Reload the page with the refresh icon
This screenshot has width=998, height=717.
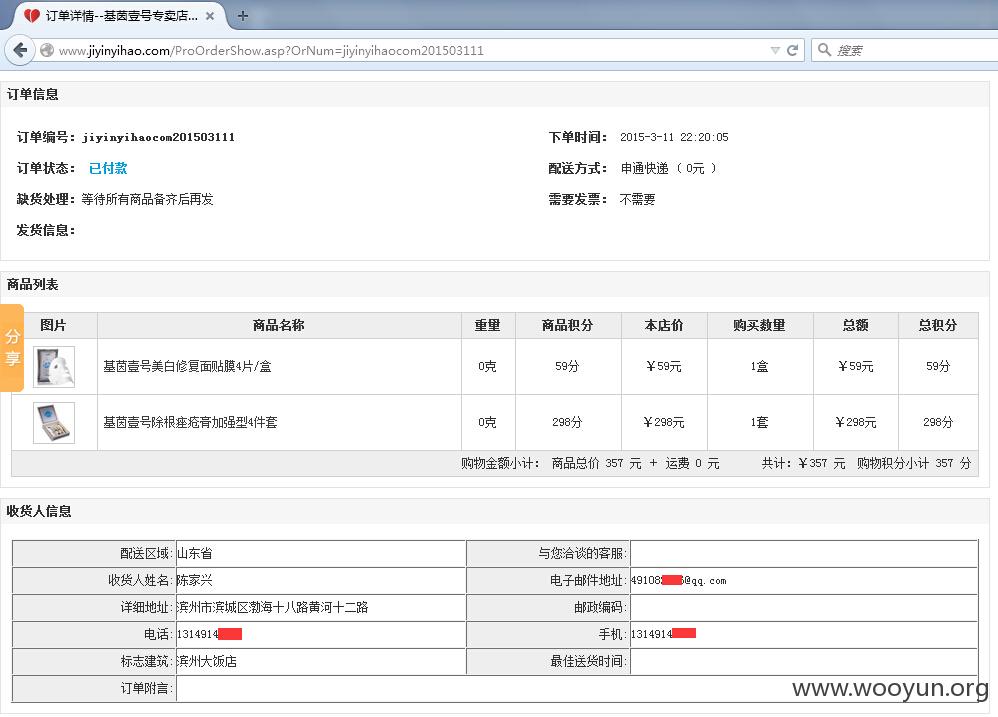click(792, 50)
